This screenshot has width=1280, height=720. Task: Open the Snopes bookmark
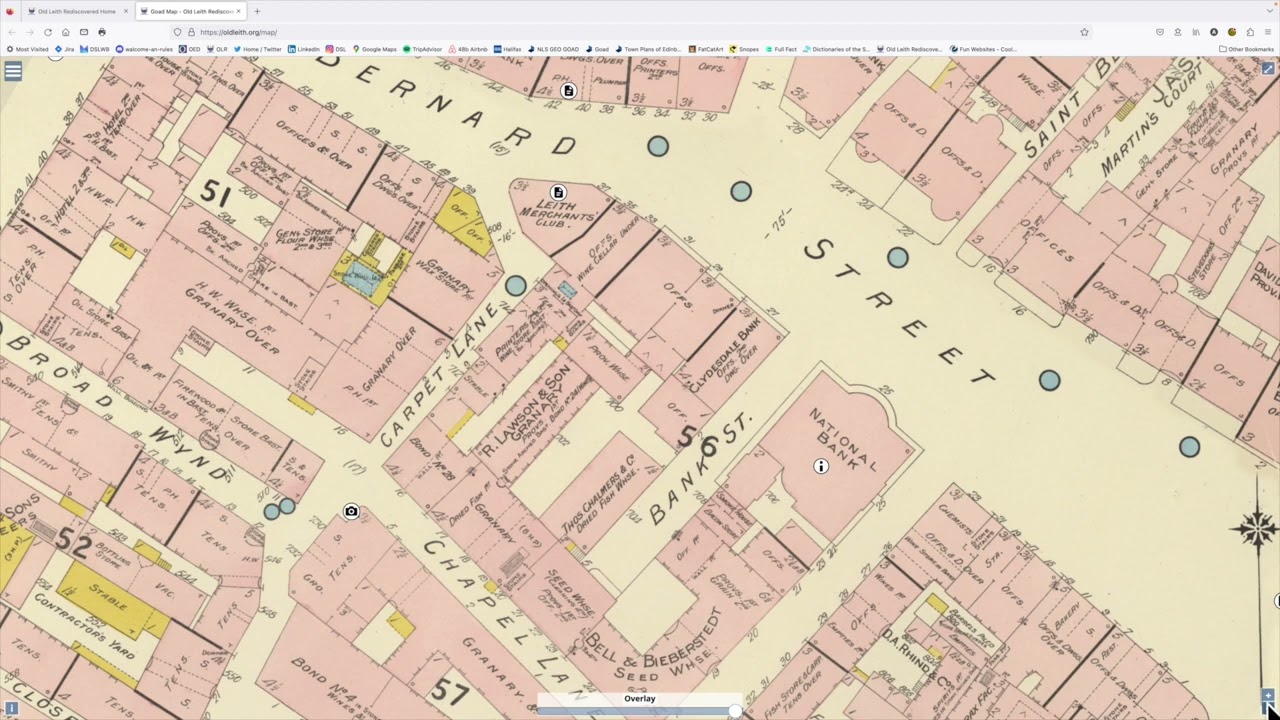click(744, 49)
